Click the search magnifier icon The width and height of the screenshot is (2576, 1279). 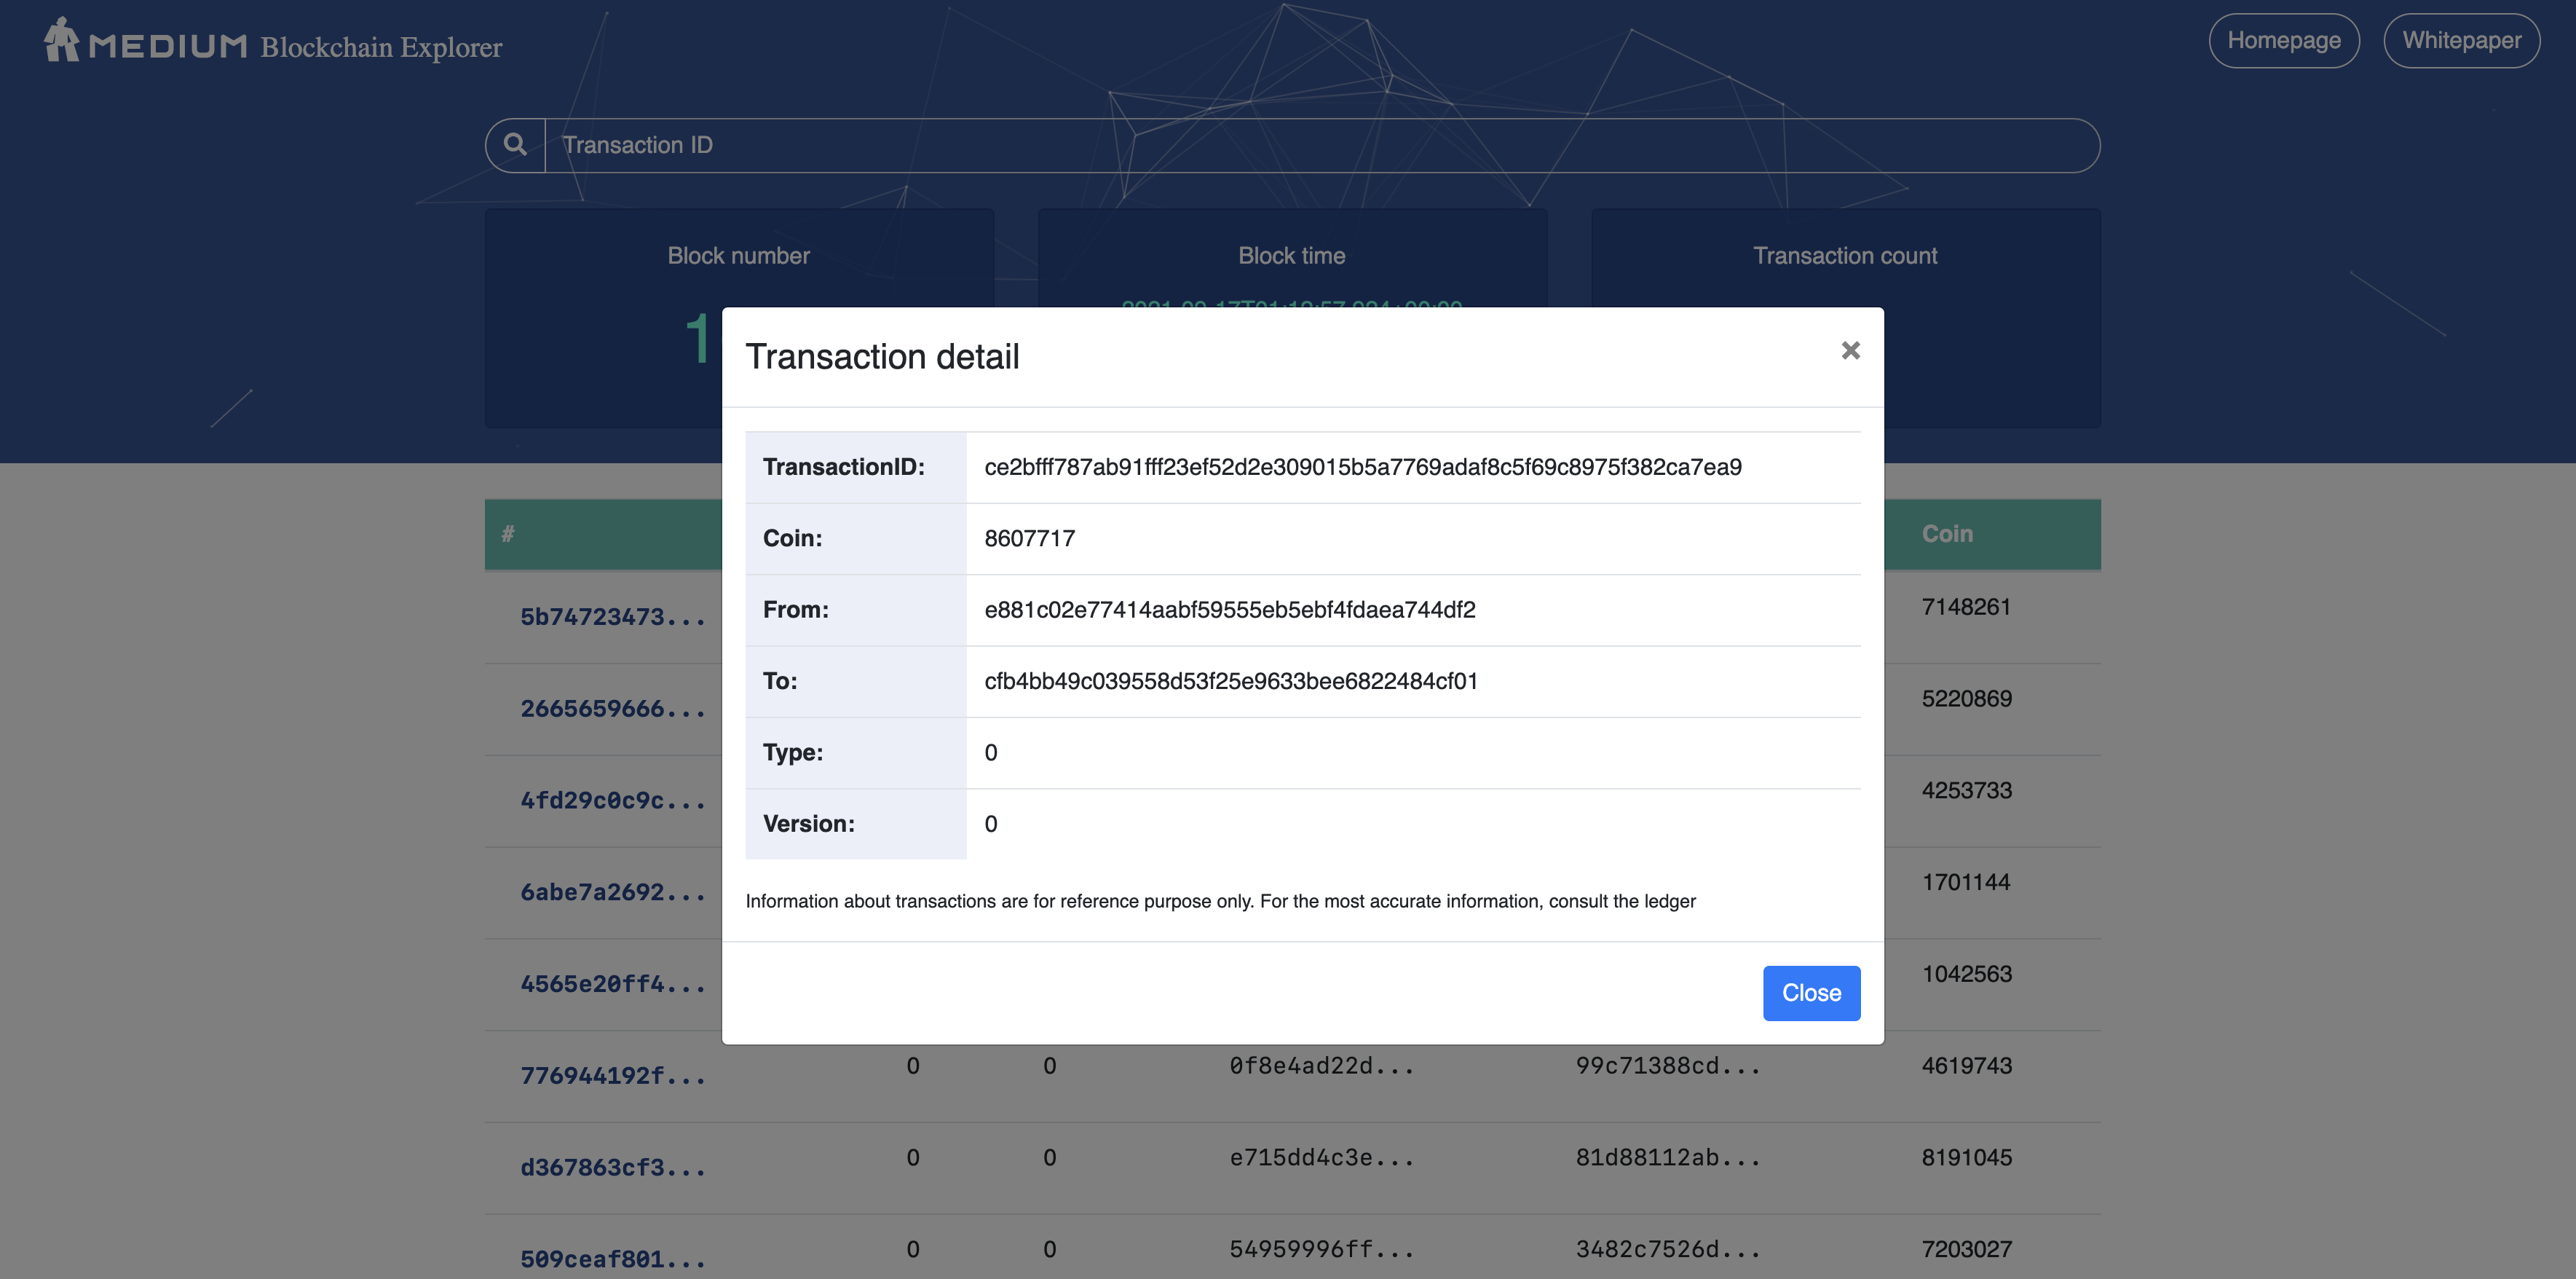pos(515,145)
